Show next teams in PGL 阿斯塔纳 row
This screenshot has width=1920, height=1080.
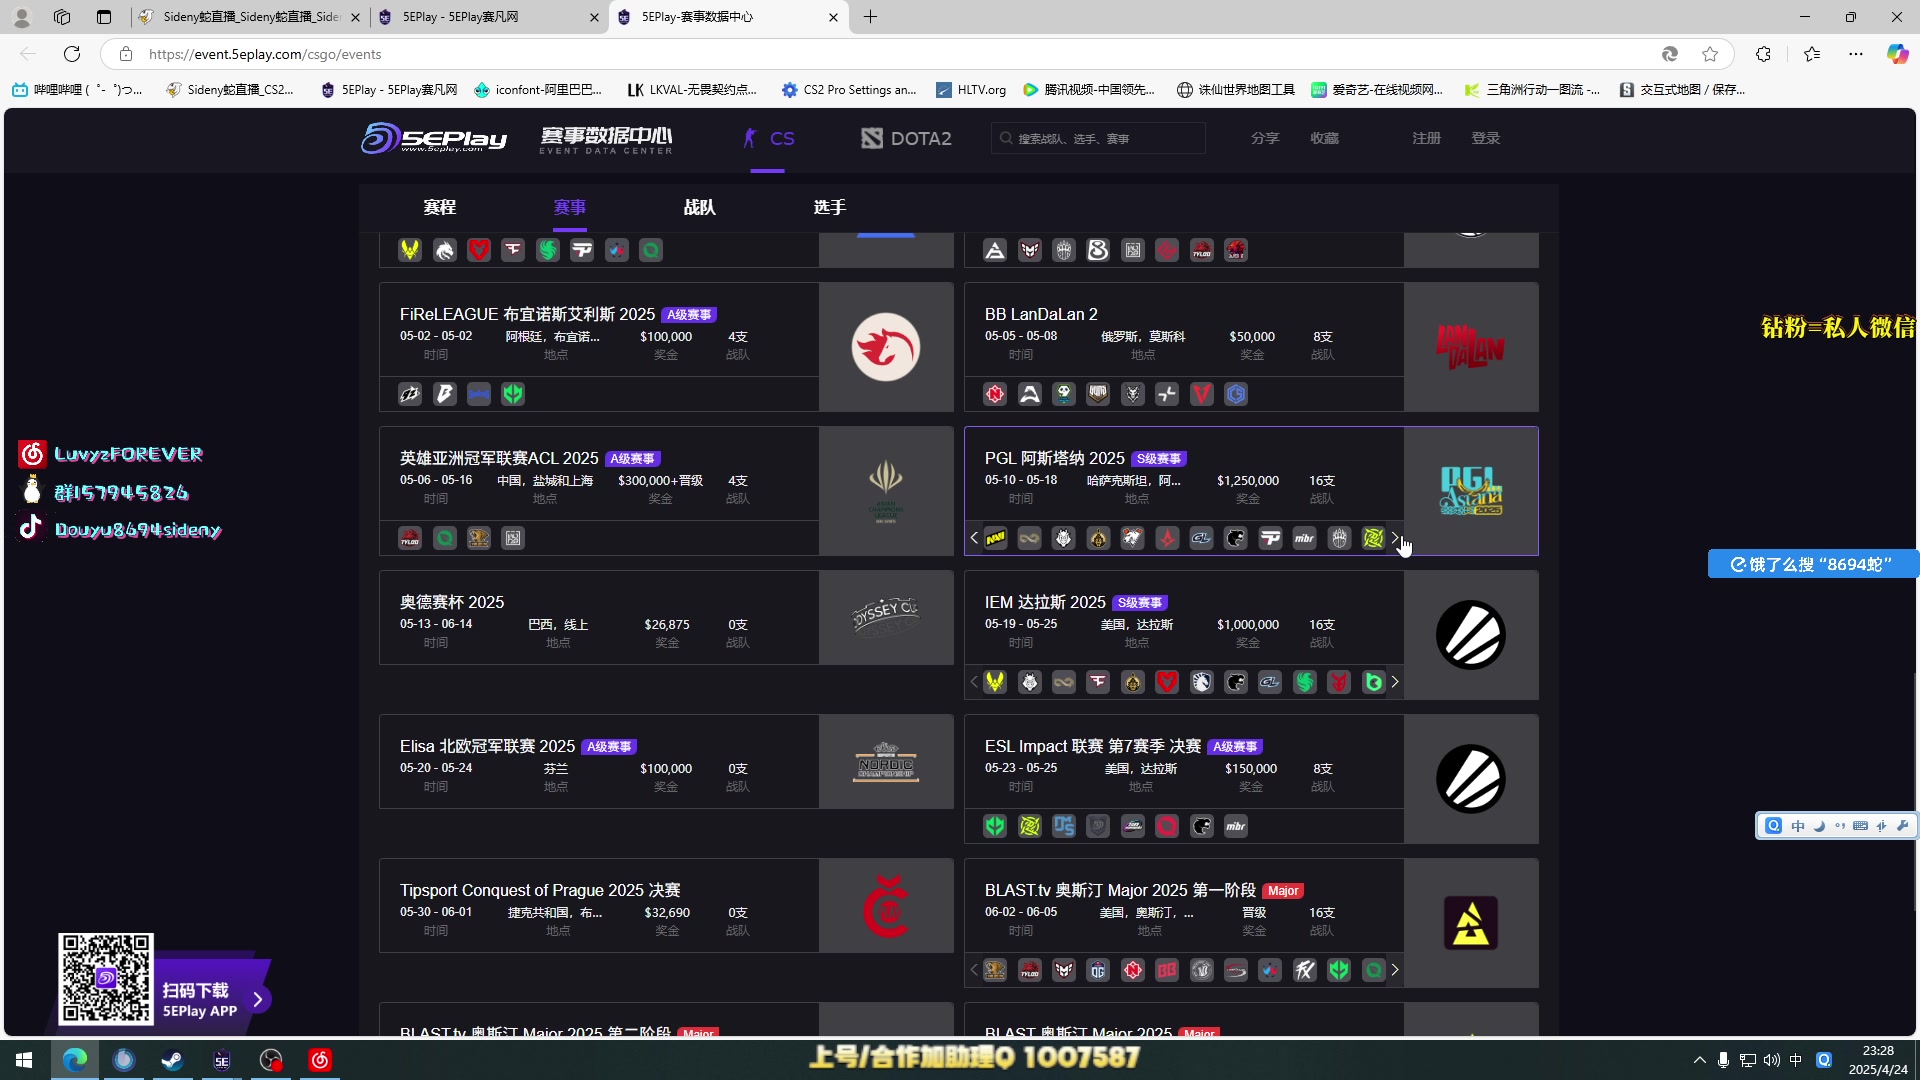(1395, 538)
